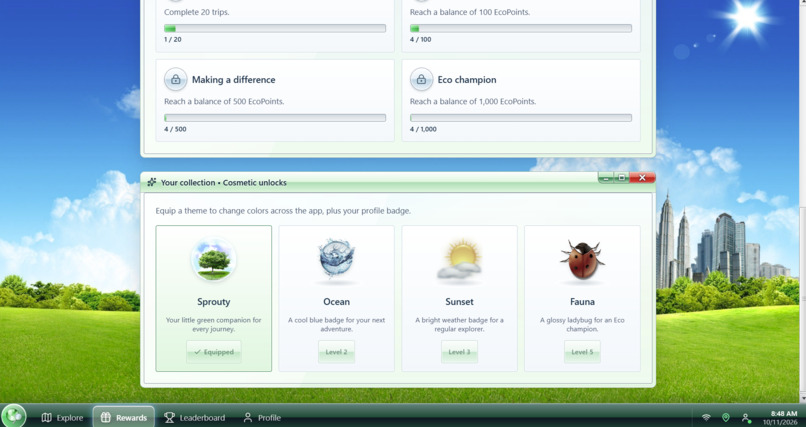Click the Ocean theme name
This screenshot has width=806, height=427.
click(336, 302)
